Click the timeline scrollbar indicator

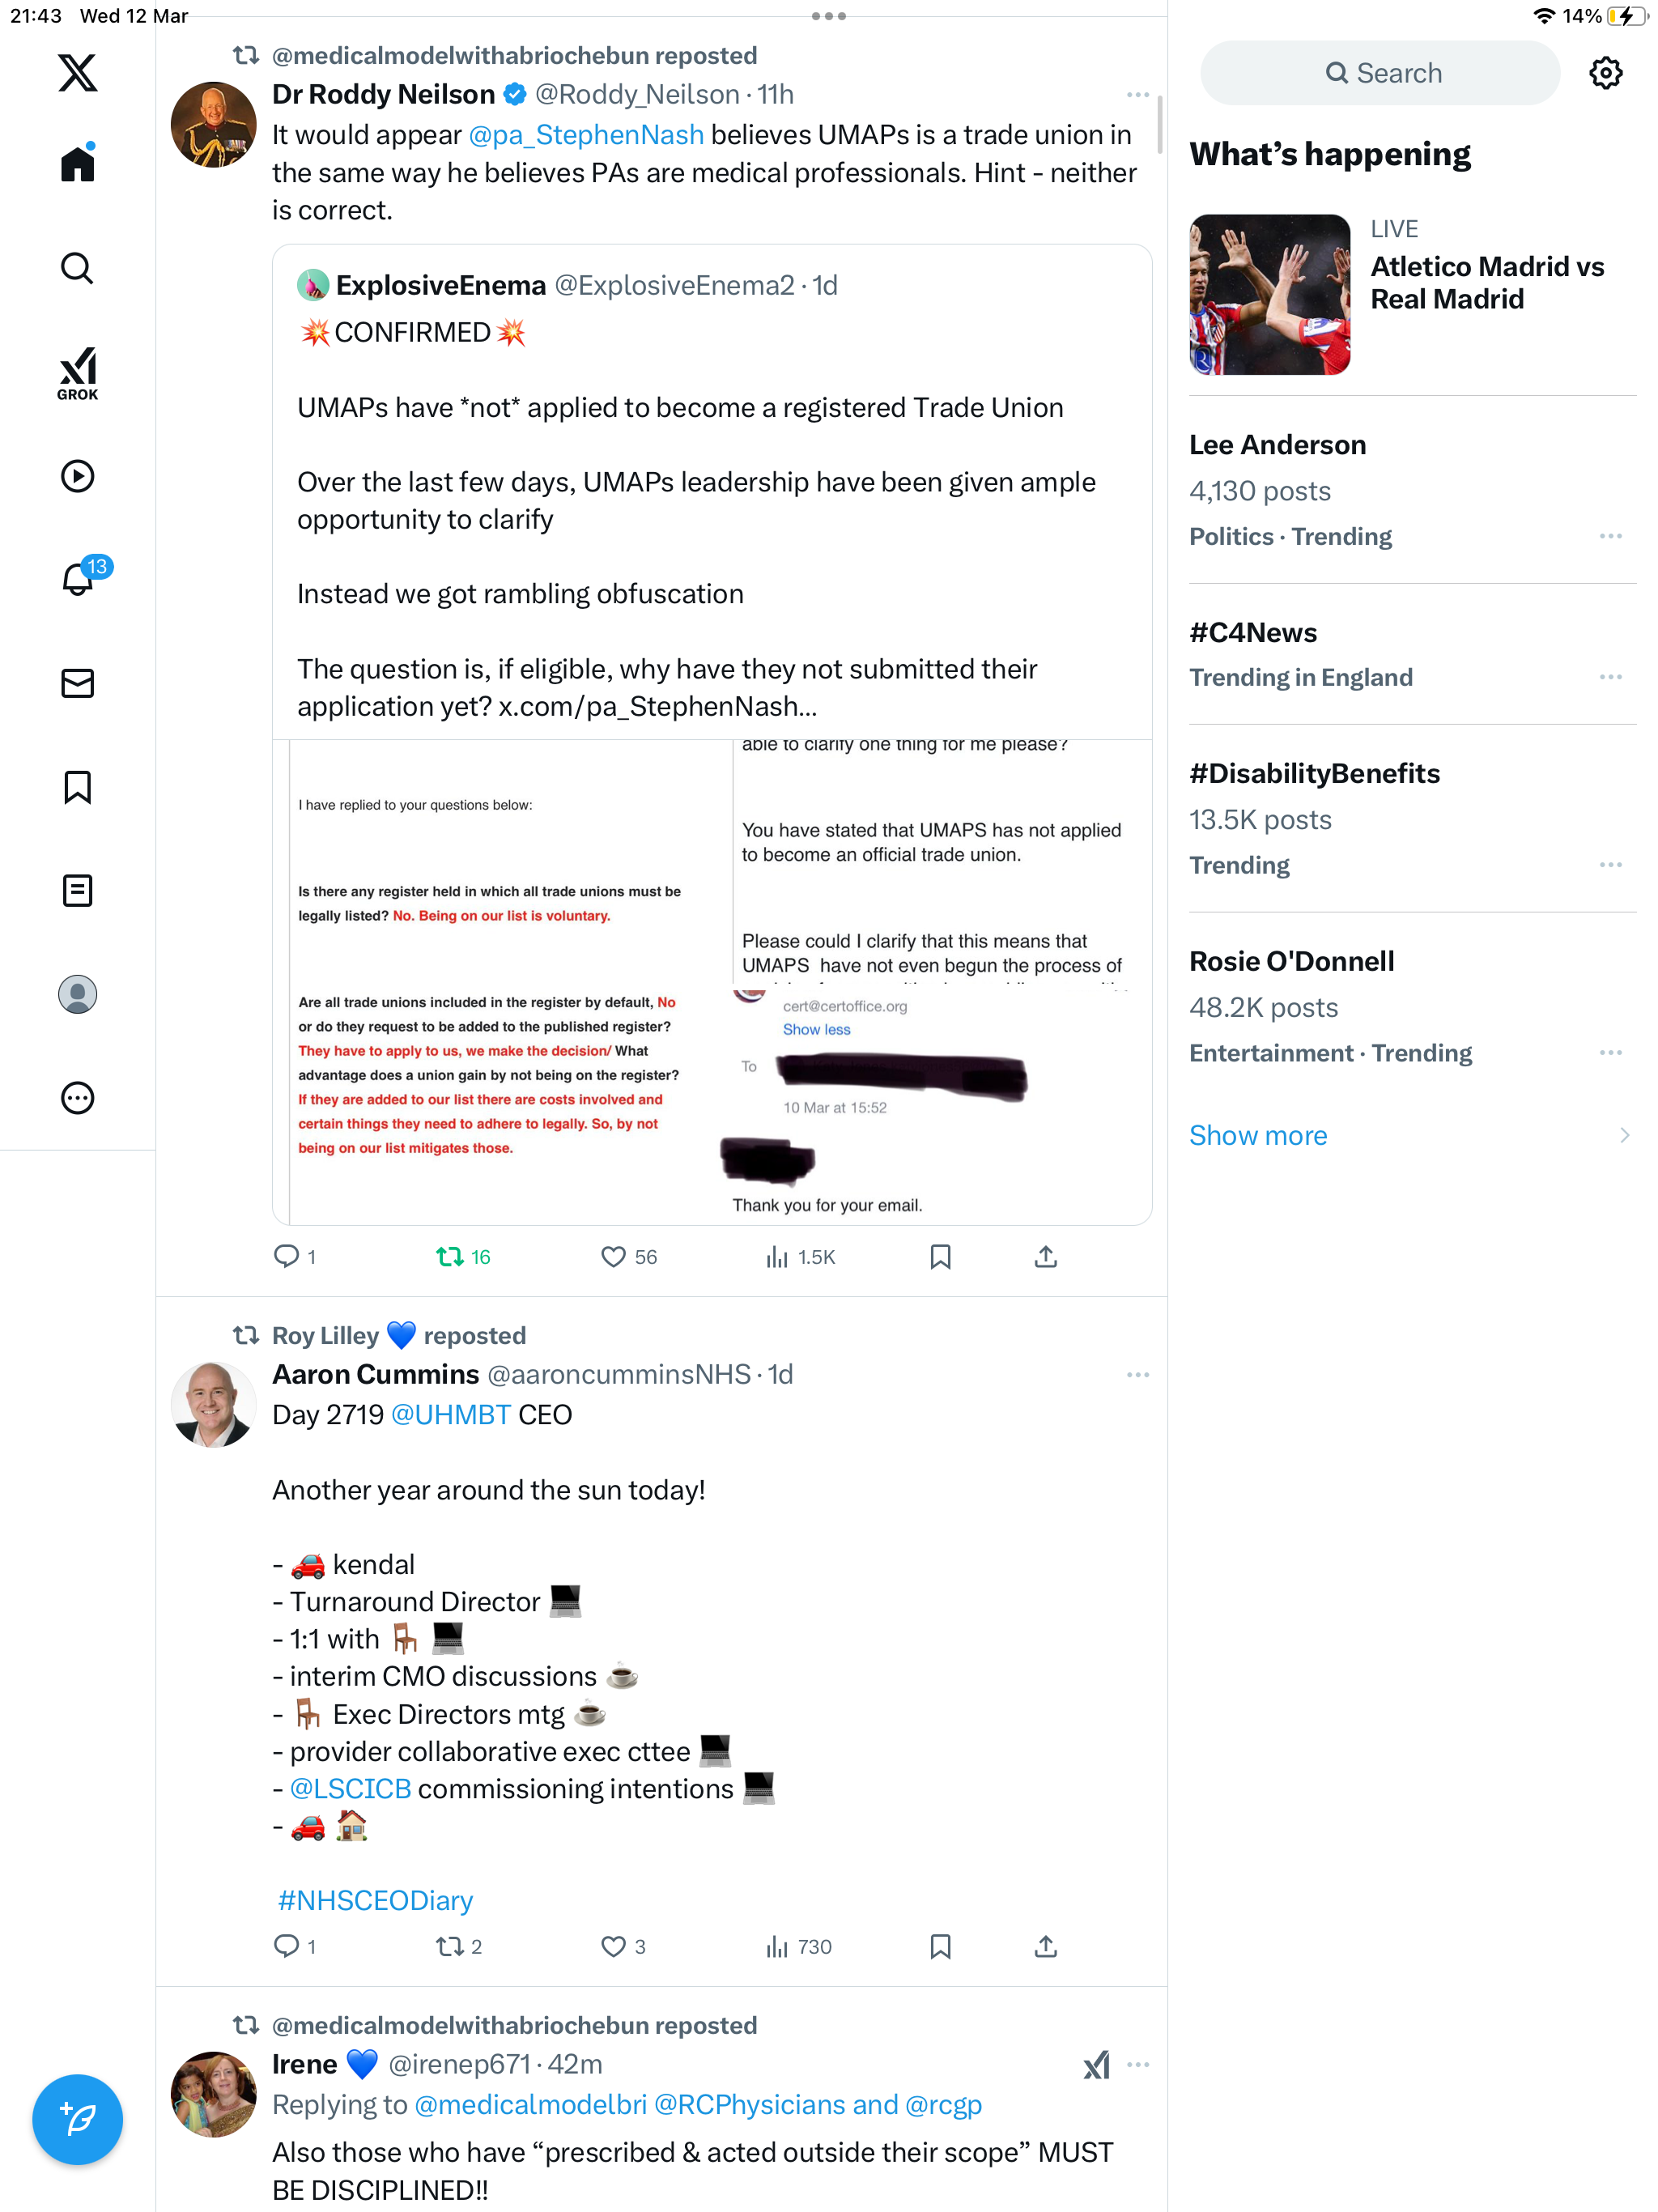1160,125
